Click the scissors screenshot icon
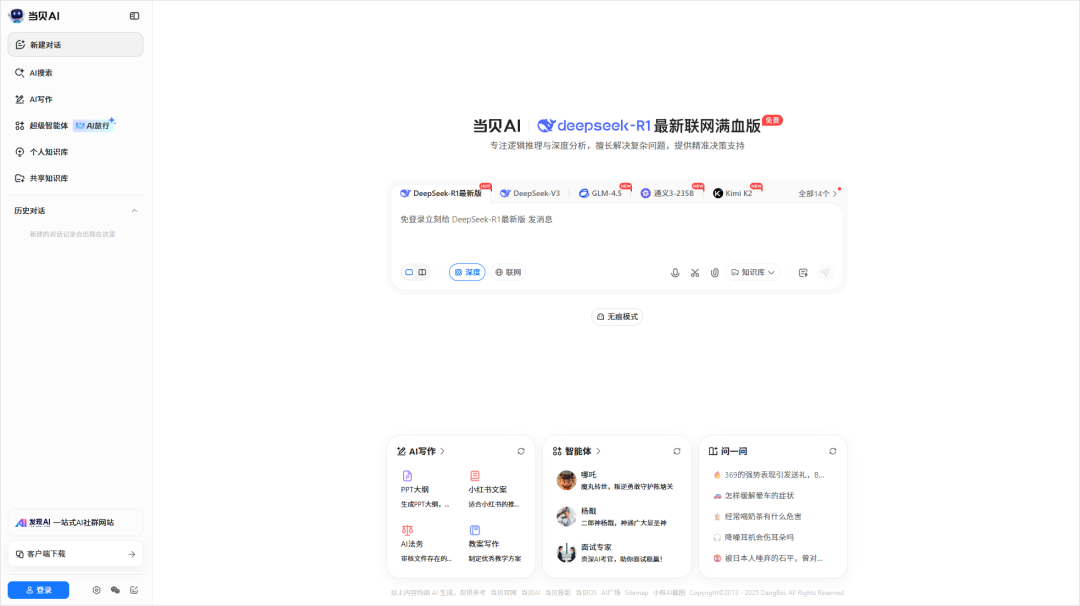This screenshot has height=606, width=1080. 695,271
